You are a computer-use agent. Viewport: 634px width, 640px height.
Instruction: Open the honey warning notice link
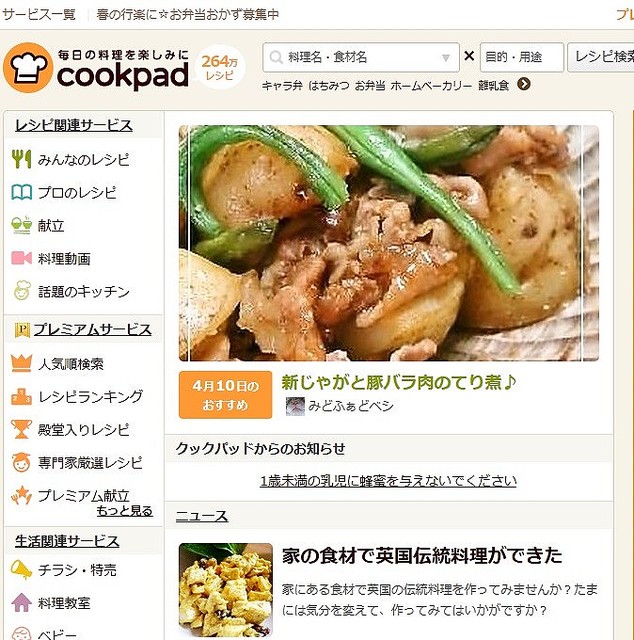(388, 481)
